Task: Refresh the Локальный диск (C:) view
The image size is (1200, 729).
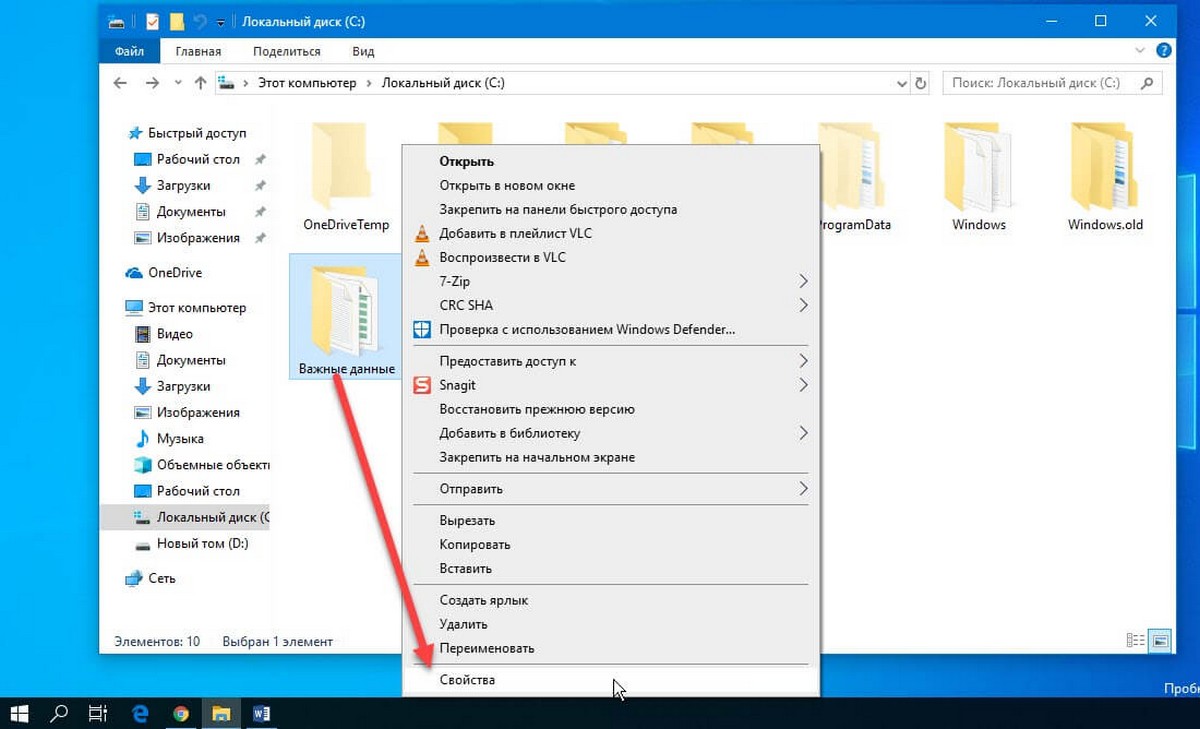Action: [921, 83]
